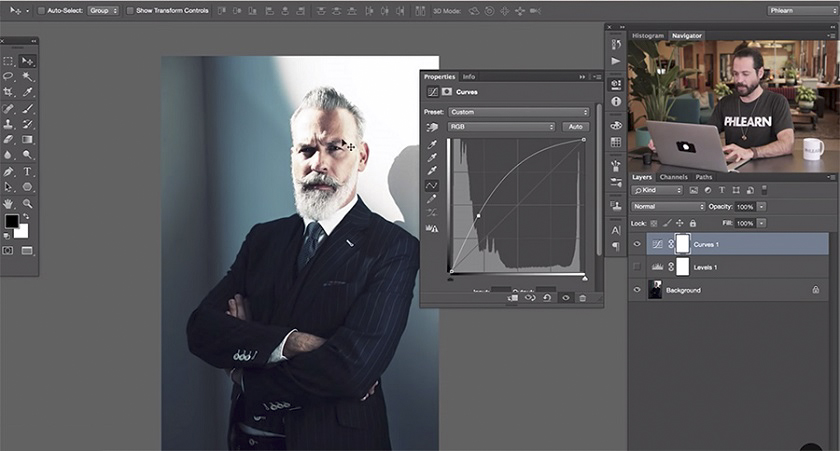The height and width of the screenshot is (451, 840).
Task: Click the lock all icon in Layers
Action: tap(694, 223)
